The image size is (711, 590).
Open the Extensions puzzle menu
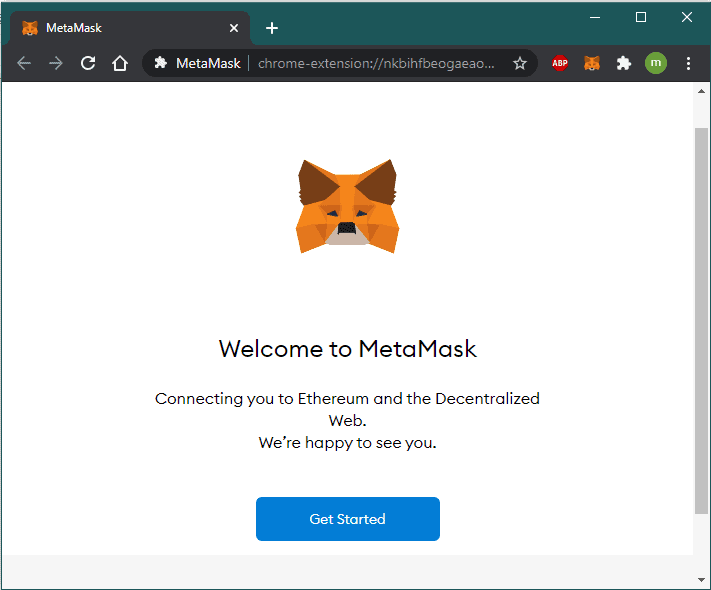click(x=624, y=63)
